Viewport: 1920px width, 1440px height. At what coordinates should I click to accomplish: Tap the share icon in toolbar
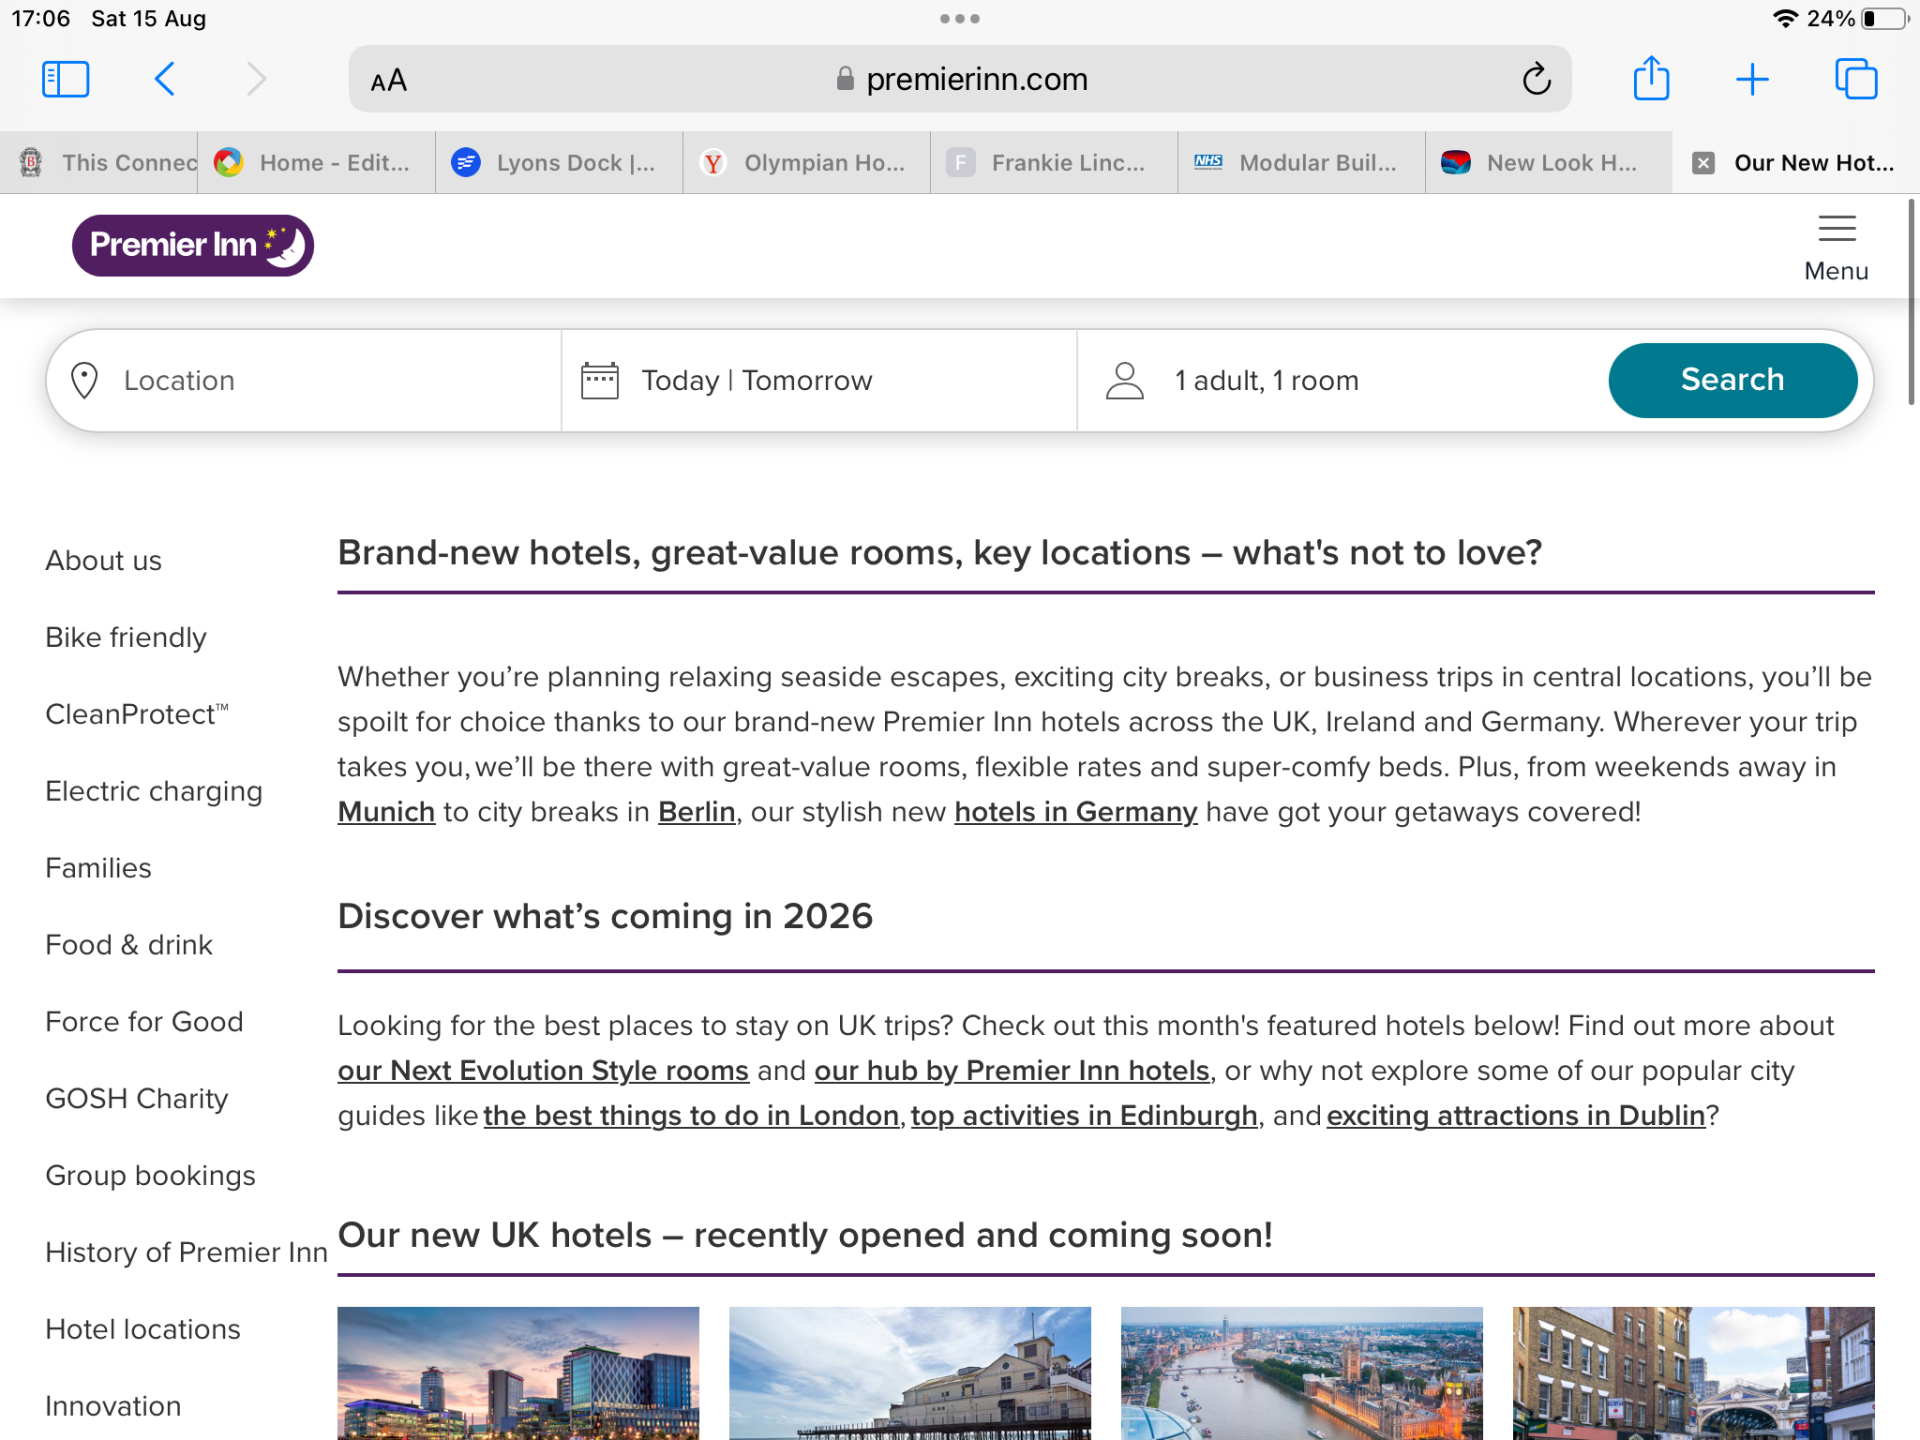pos(1651,78)
